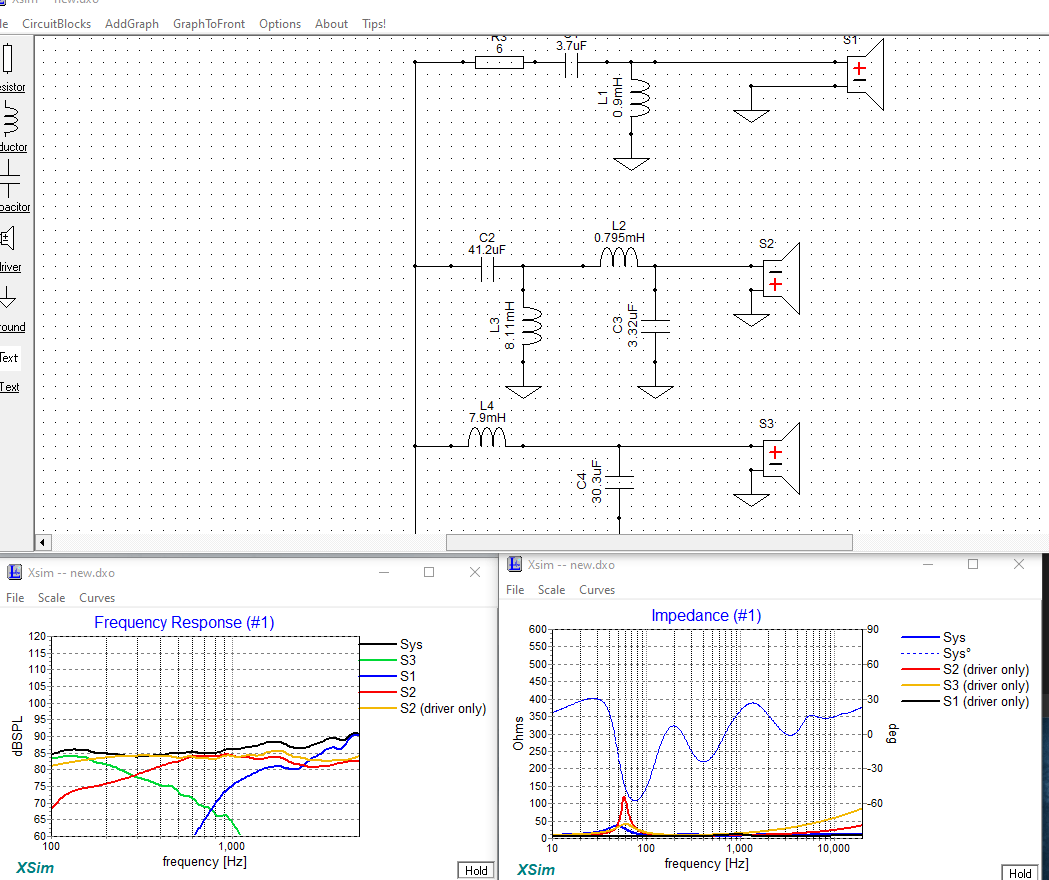Open File menu in Impedance window
This screenshot has width=1049, height=880.
coord(515,590)
